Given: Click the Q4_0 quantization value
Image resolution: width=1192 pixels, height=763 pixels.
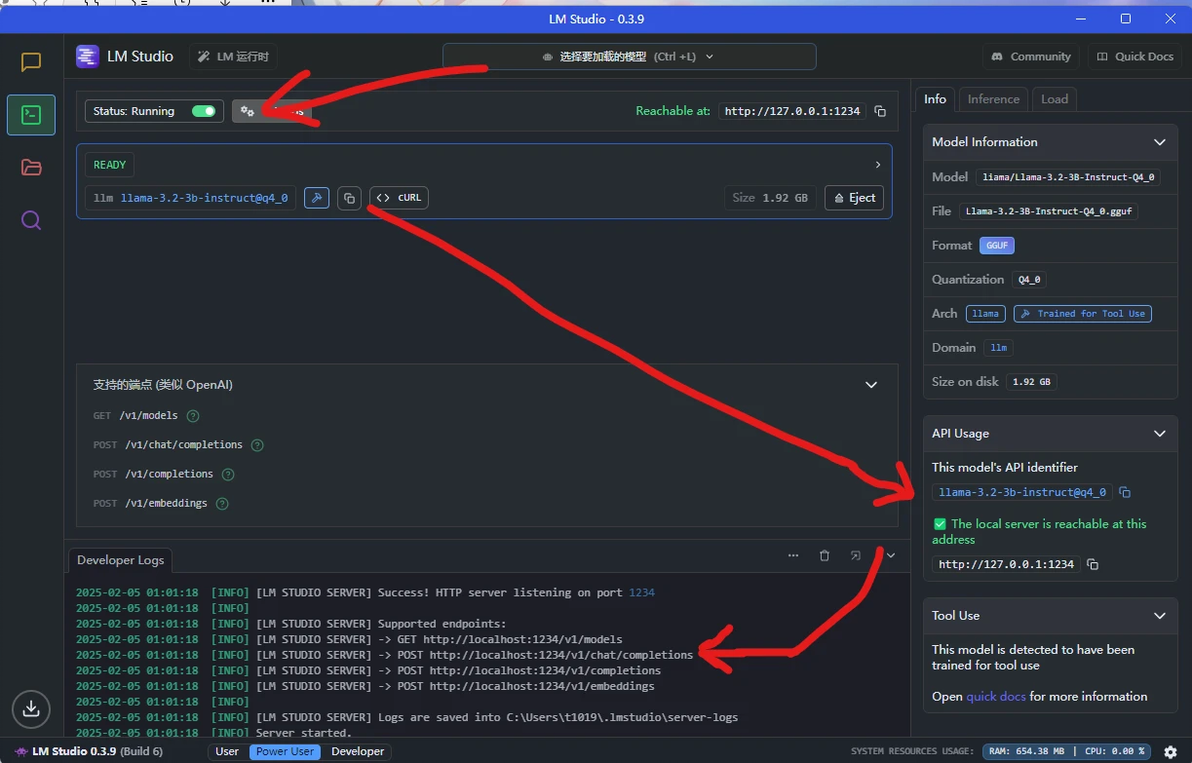Looking at the screenshot, I should click(x=1029, y=280).
